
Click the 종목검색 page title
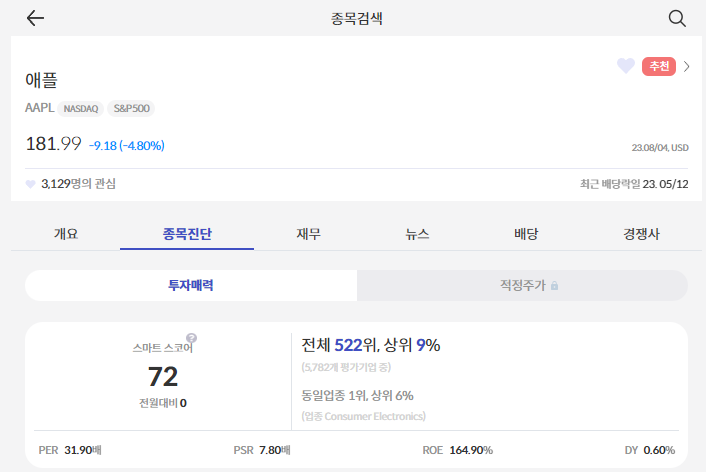click(x=357, y=18)
